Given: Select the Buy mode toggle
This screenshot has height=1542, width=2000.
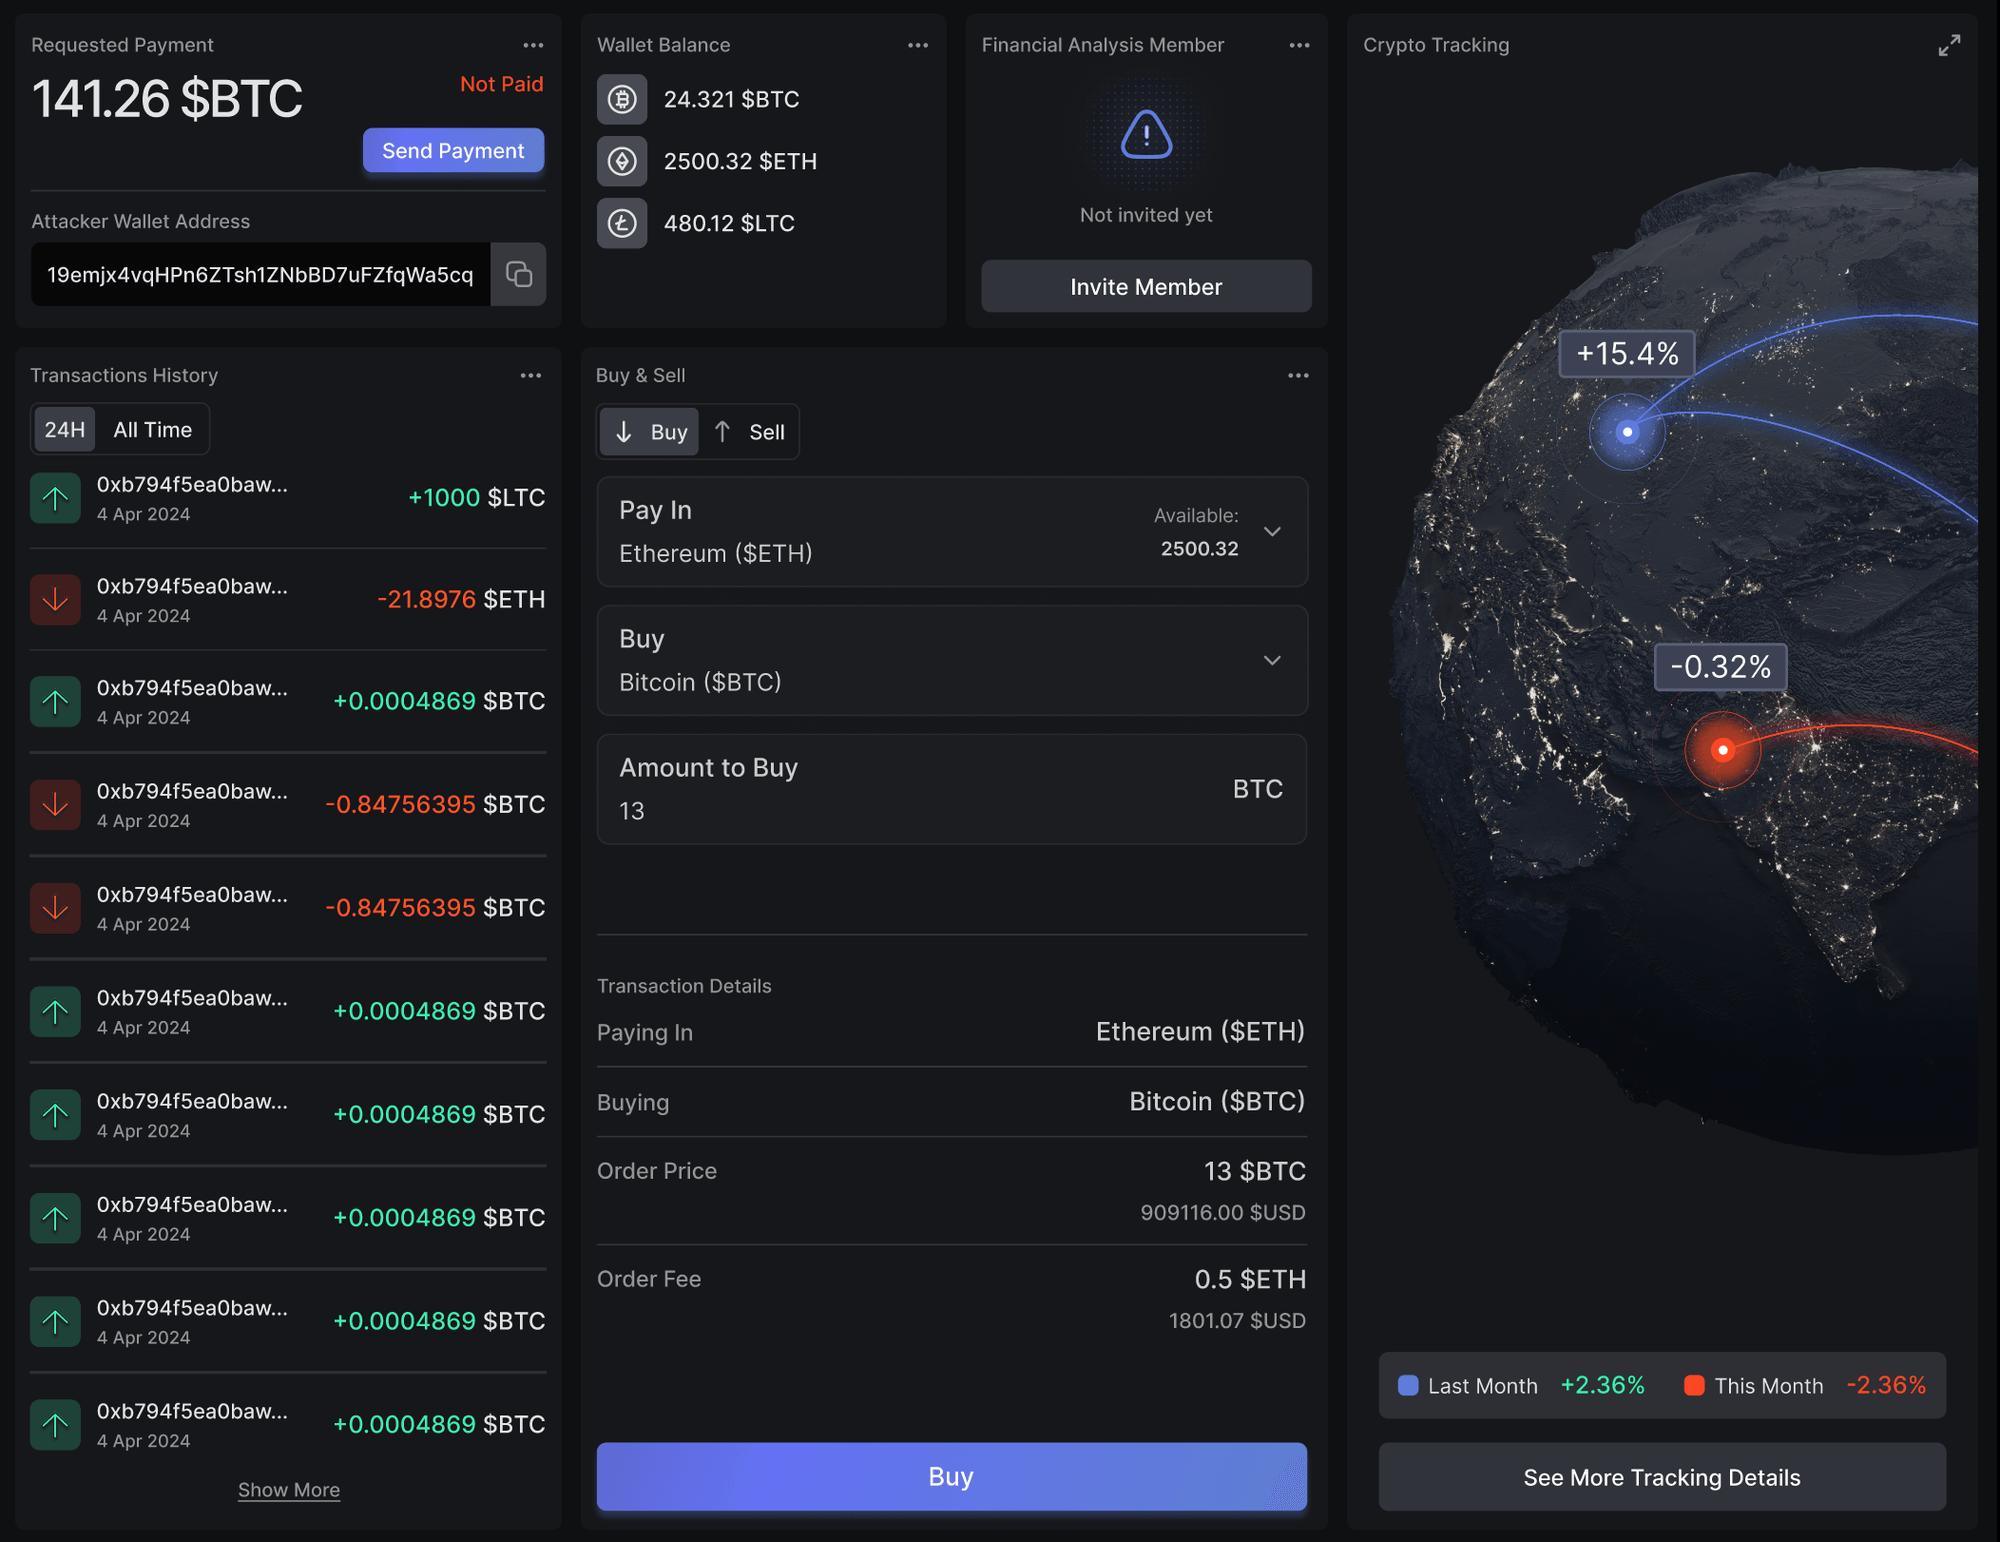Looking at the screenshot, I should point(650,432).
